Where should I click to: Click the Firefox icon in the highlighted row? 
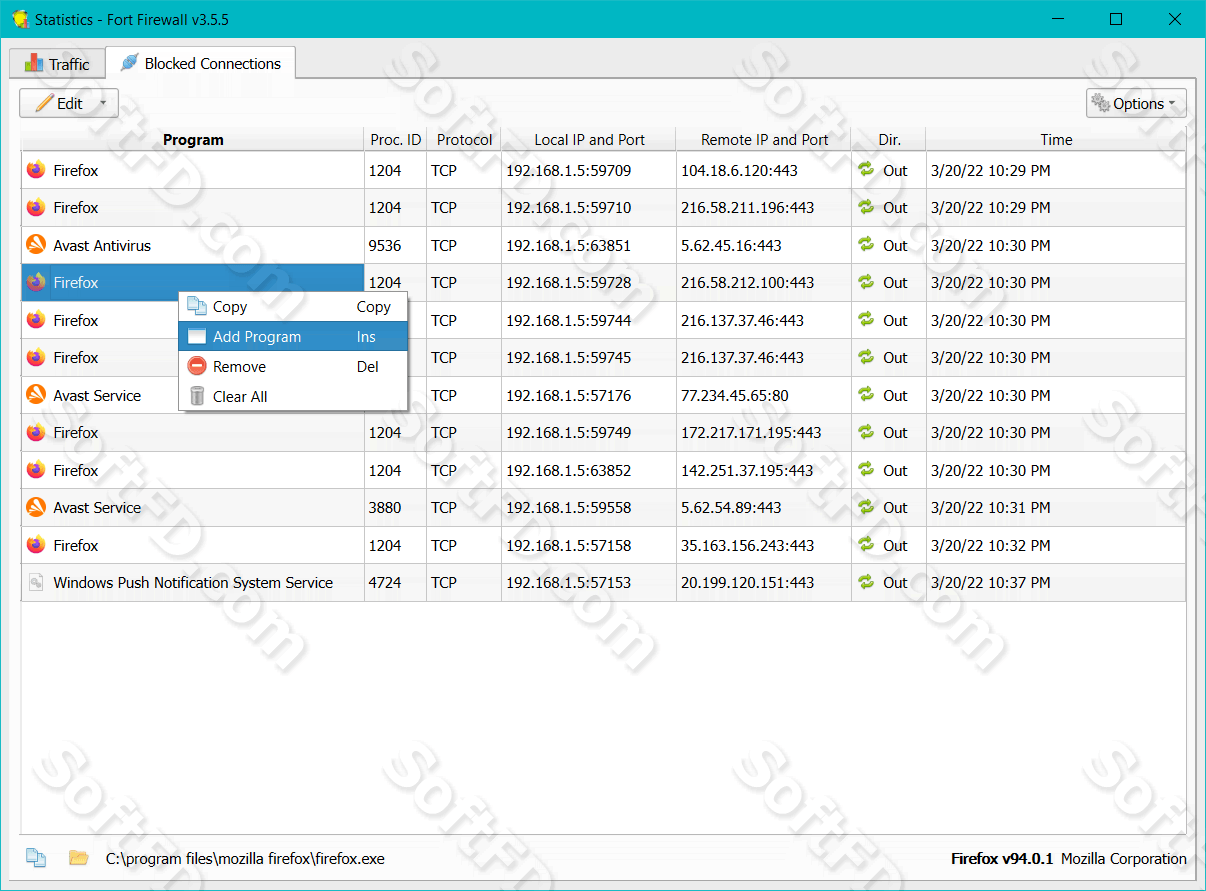click(36, 283)
